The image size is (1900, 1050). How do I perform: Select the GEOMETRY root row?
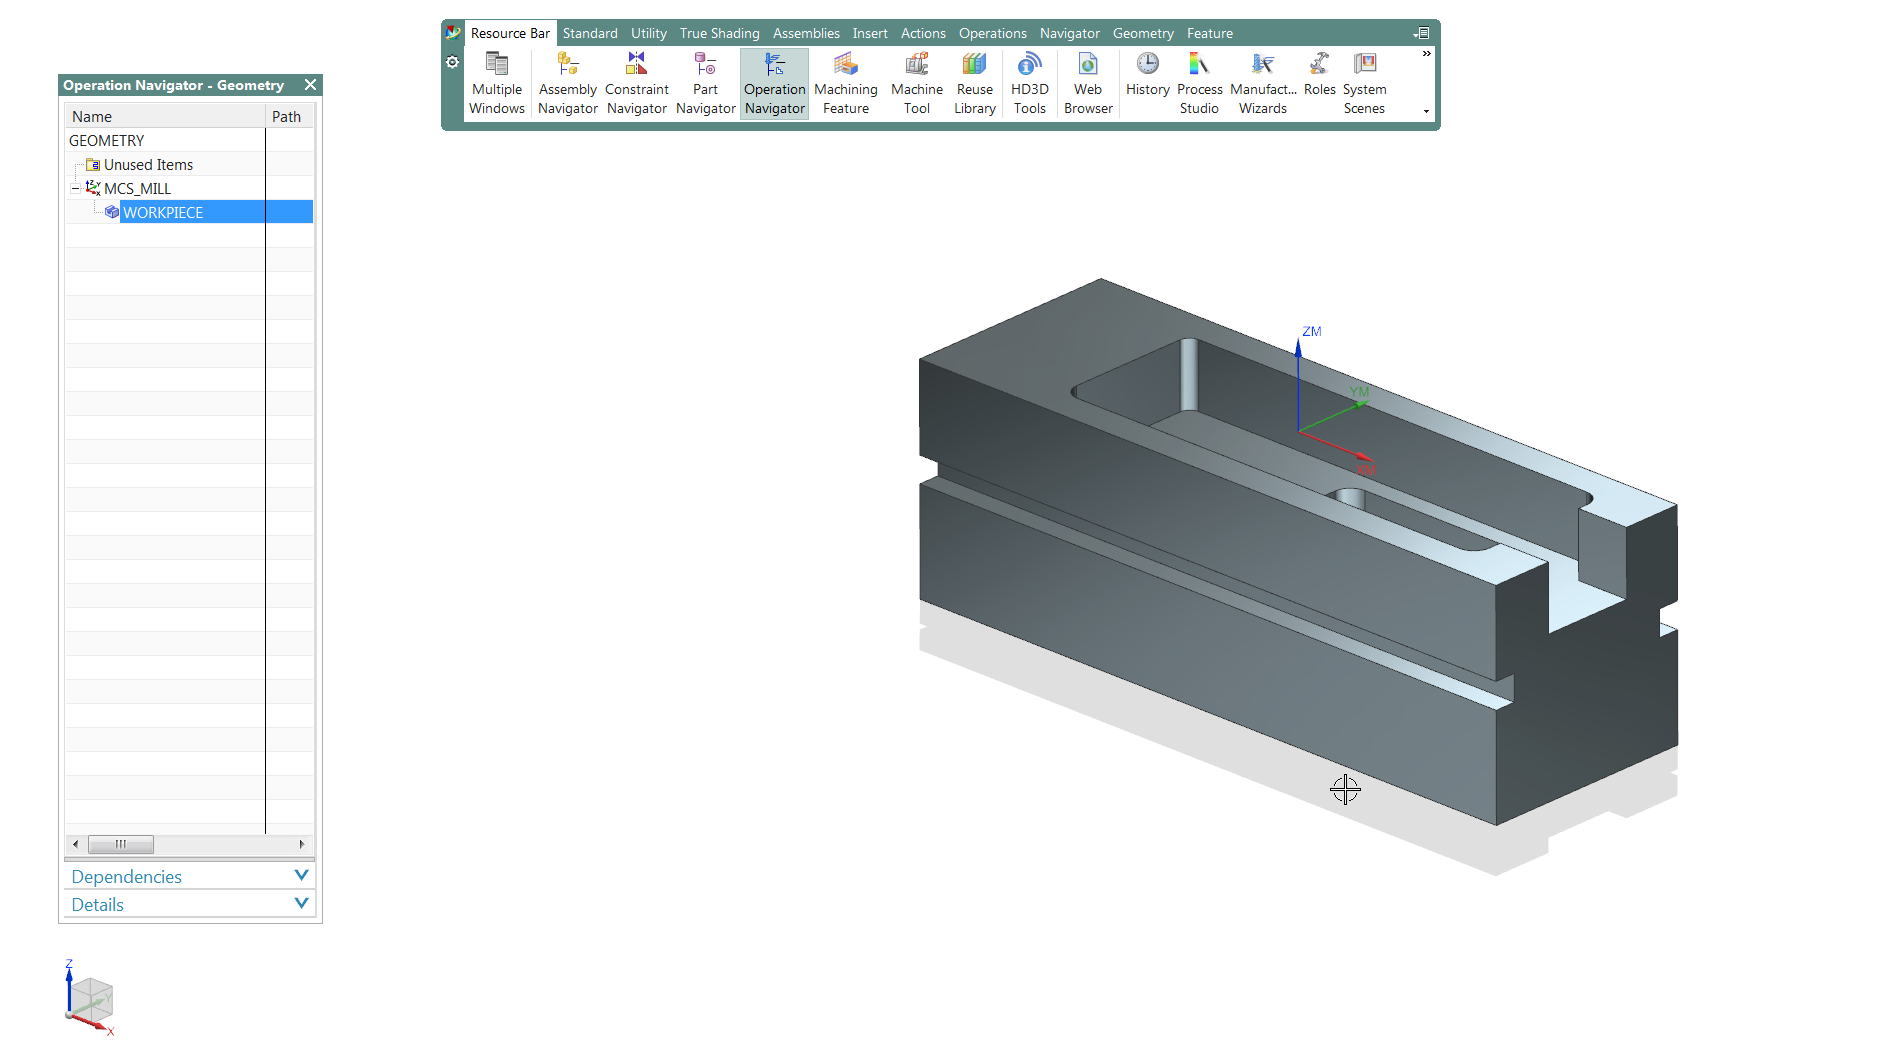click(x=189, y=140)
